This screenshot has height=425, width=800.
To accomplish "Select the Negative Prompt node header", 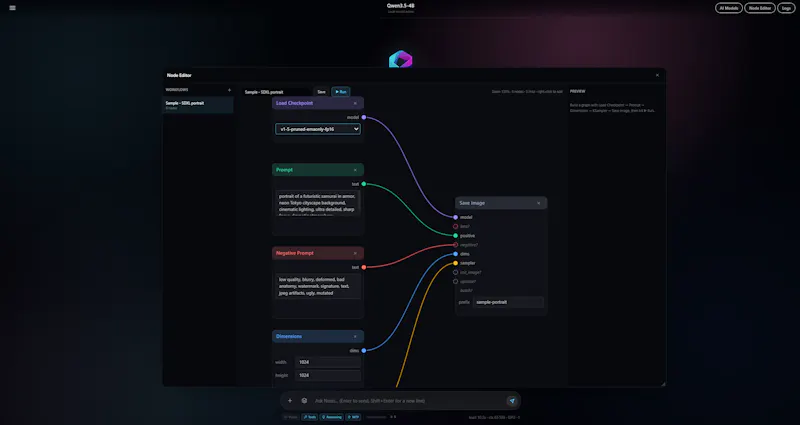I will [318, 253].
